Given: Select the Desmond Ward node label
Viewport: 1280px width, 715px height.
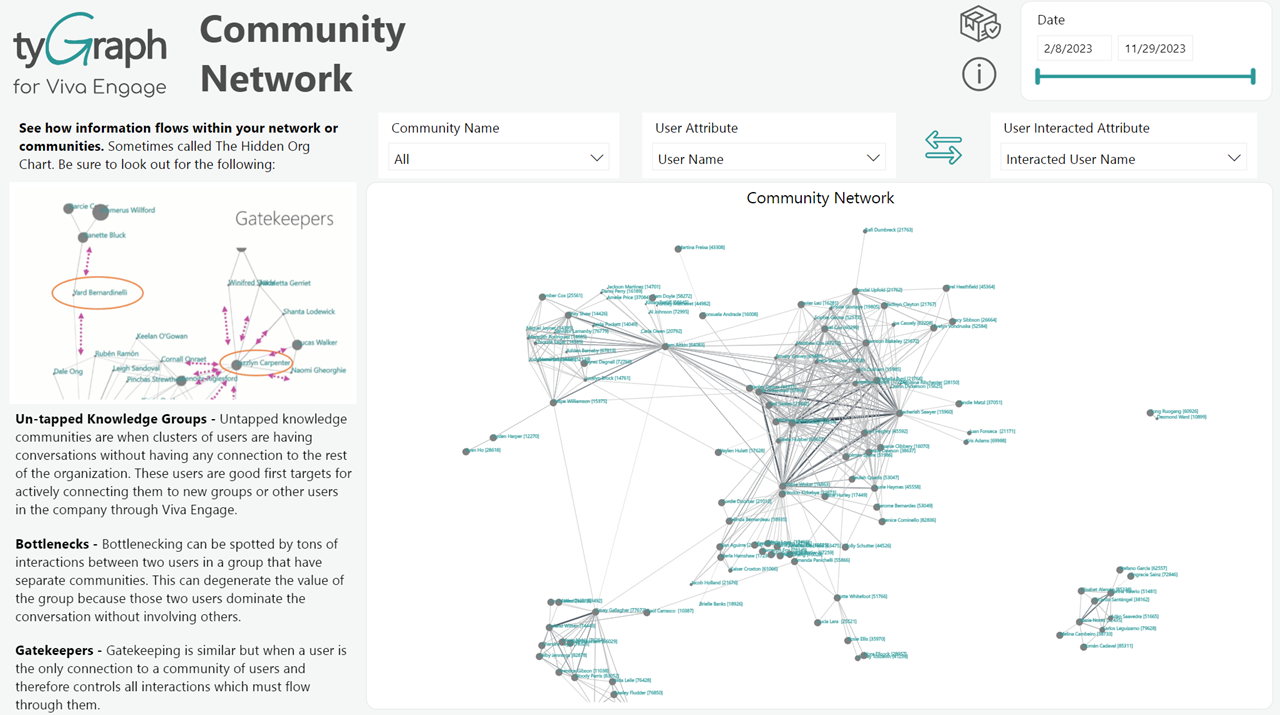Looking at the screenshot, I should [1184, 417].
